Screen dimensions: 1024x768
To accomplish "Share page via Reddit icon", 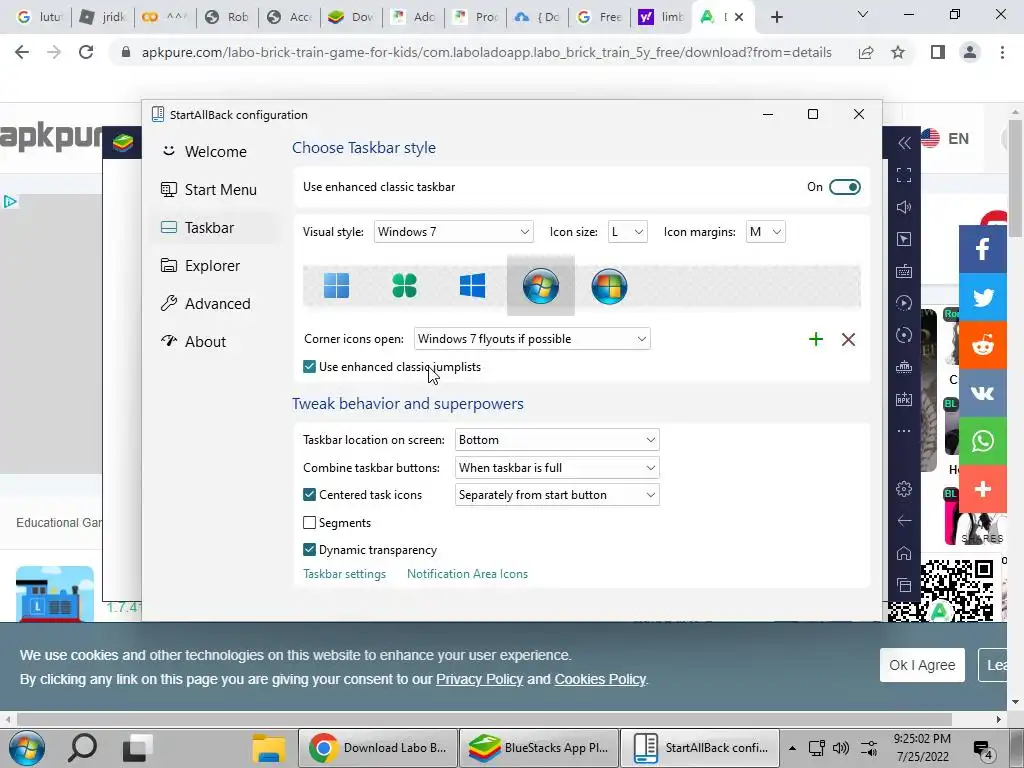I will (x=983, y=345).
